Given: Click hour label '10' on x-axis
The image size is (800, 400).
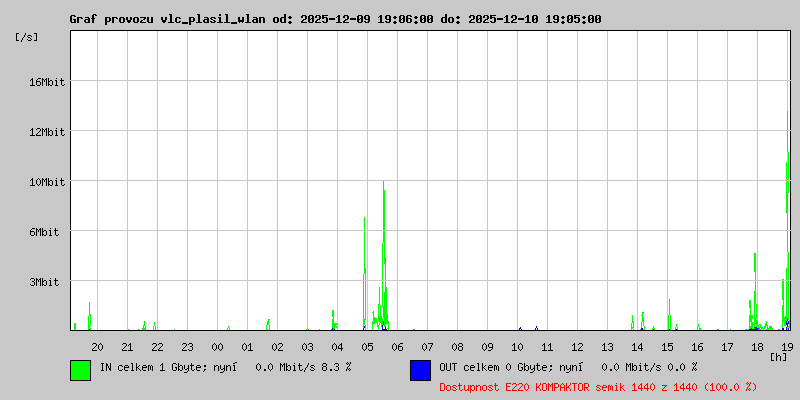Looking at the screenshot, I should pos(517,347).
